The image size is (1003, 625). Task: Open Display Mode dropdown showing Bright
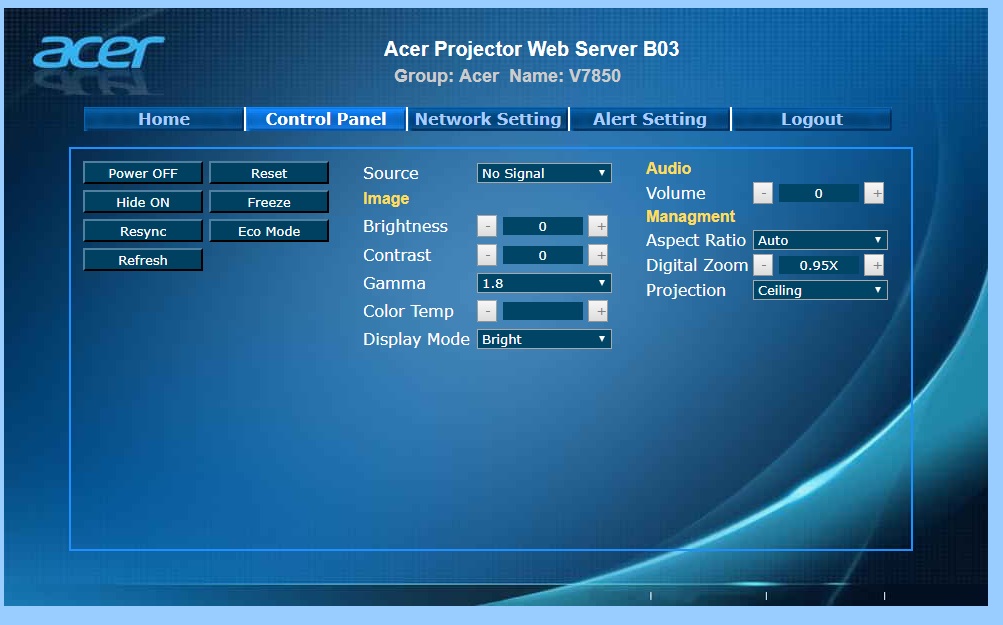coord(544,339)
